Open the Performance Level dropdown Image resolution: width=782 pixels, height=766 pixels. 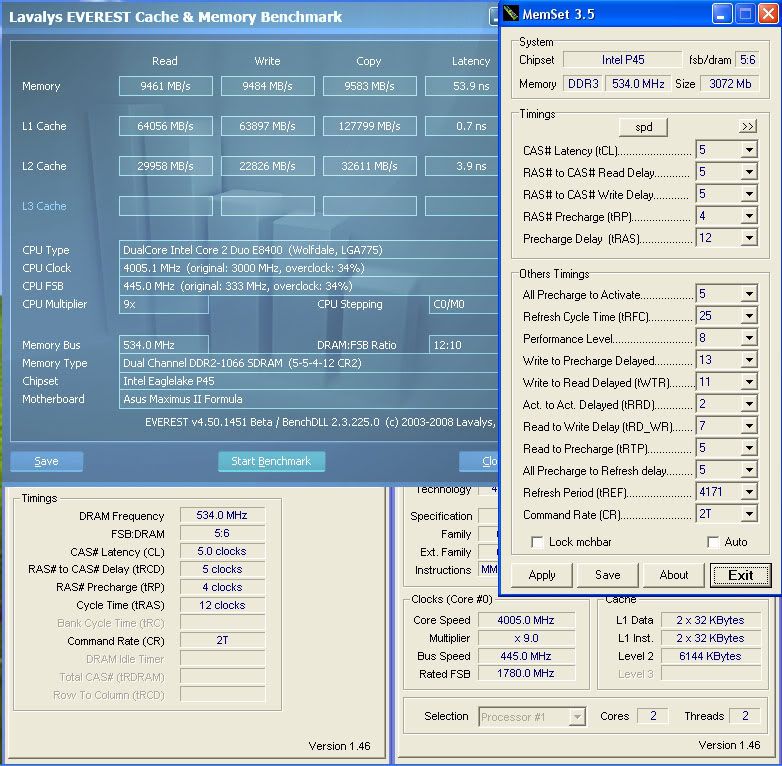[749, 338]
